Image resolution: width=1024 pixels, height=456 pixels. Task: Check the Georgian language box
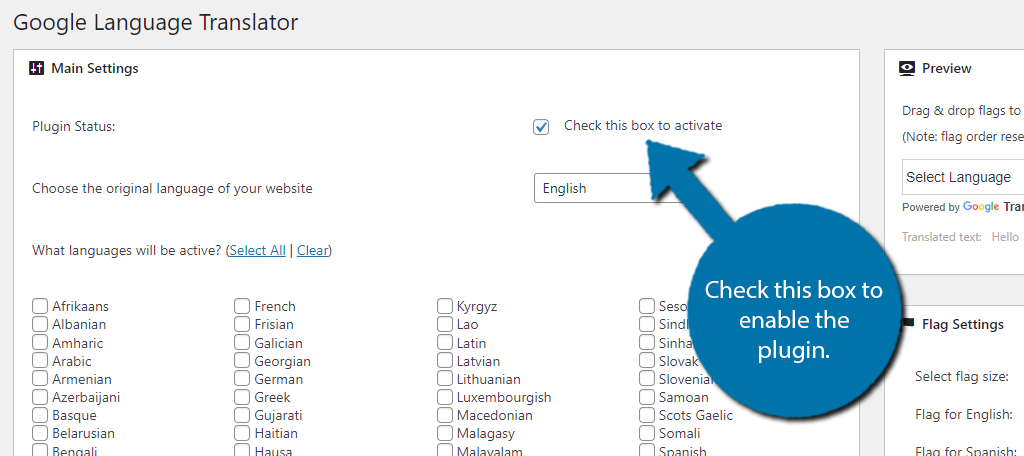(x=242, y=361)
